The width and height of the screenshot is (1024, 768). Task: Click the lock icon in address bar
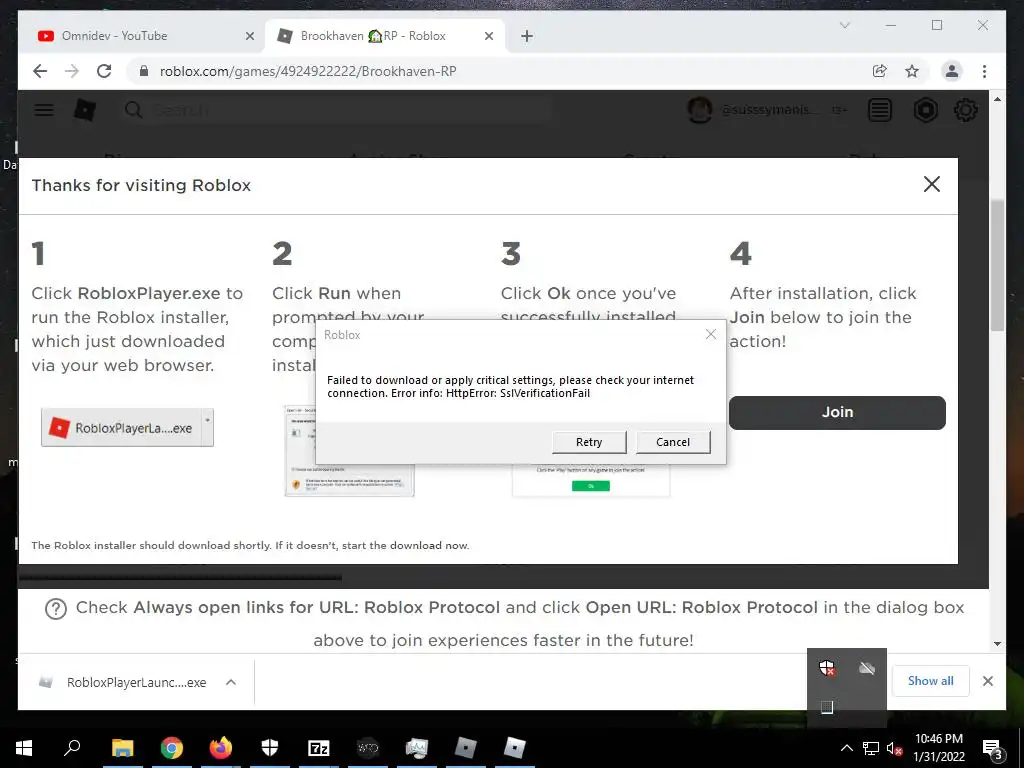pos(144,71)
